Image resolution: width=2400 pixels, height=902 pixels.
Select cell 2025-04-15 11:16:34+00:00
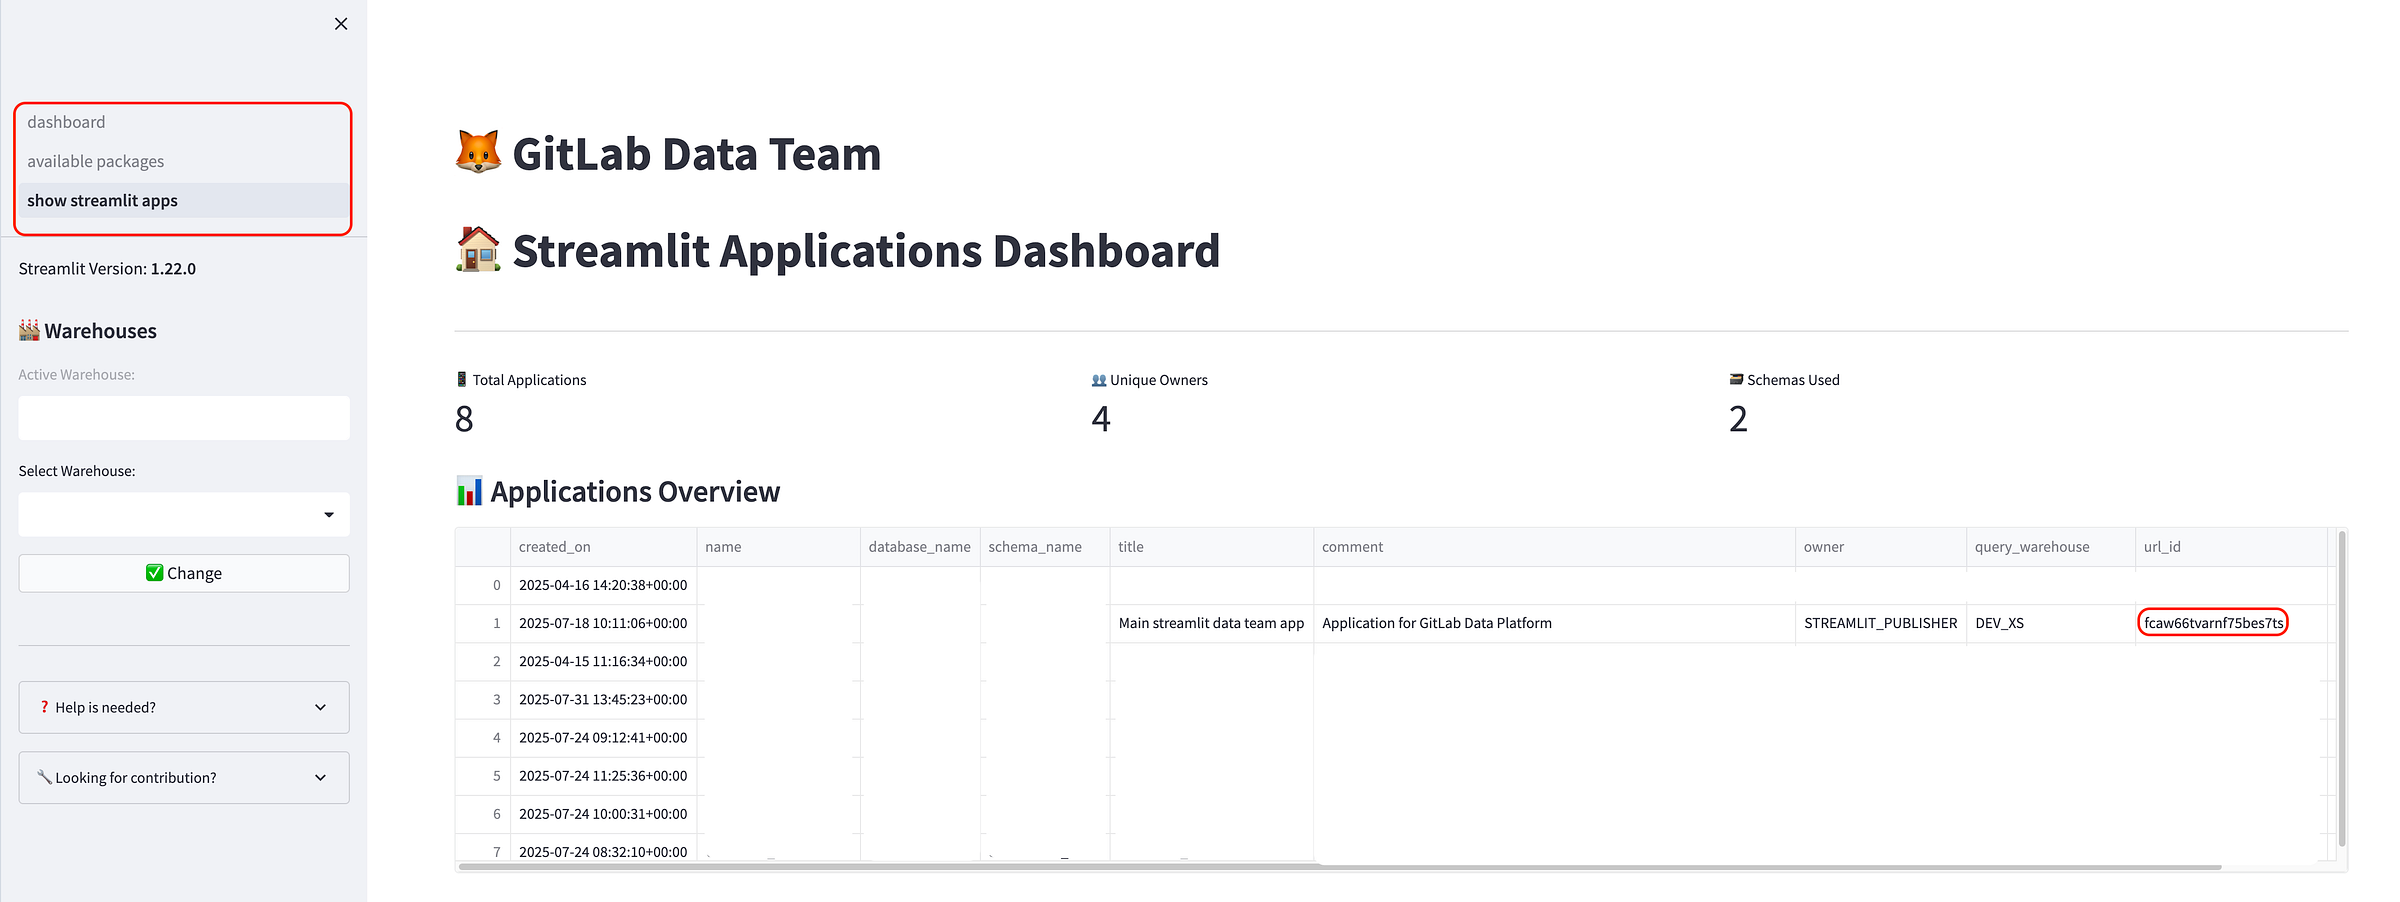pyautogui.click(x=603, y=661)
